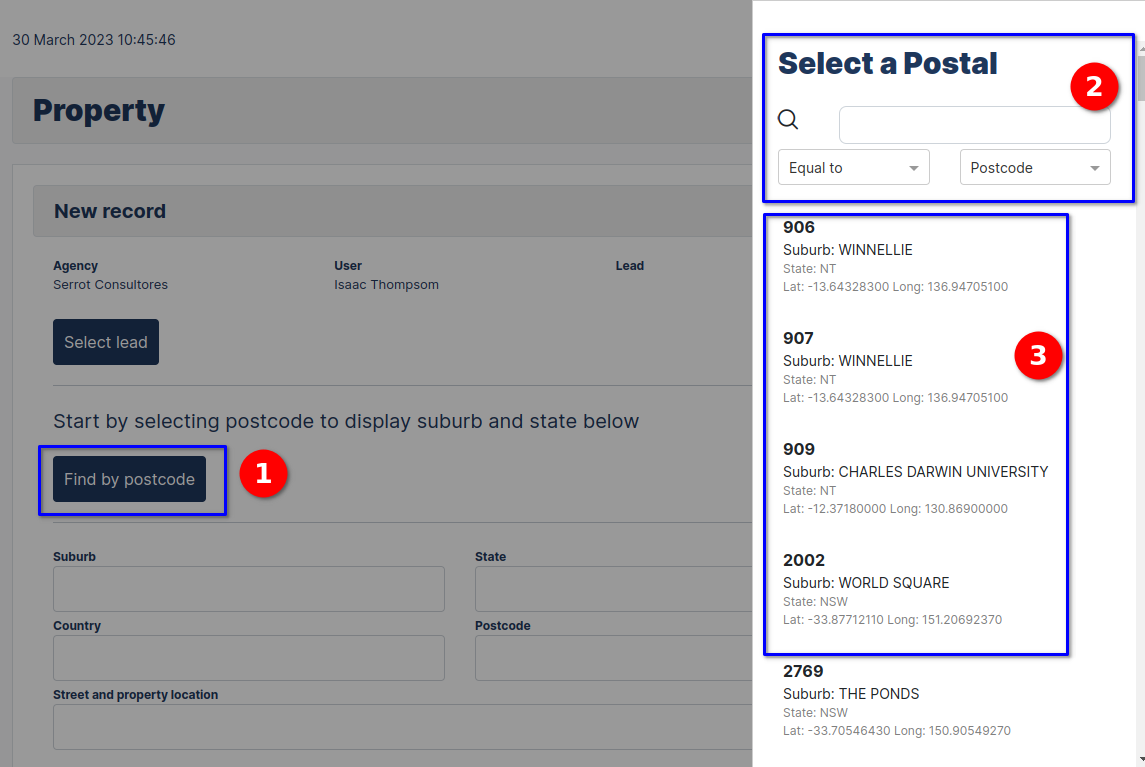Open the Postcode field dropdown
This screenshot has width=1145, height=767.
click(x=1034, y=167)
